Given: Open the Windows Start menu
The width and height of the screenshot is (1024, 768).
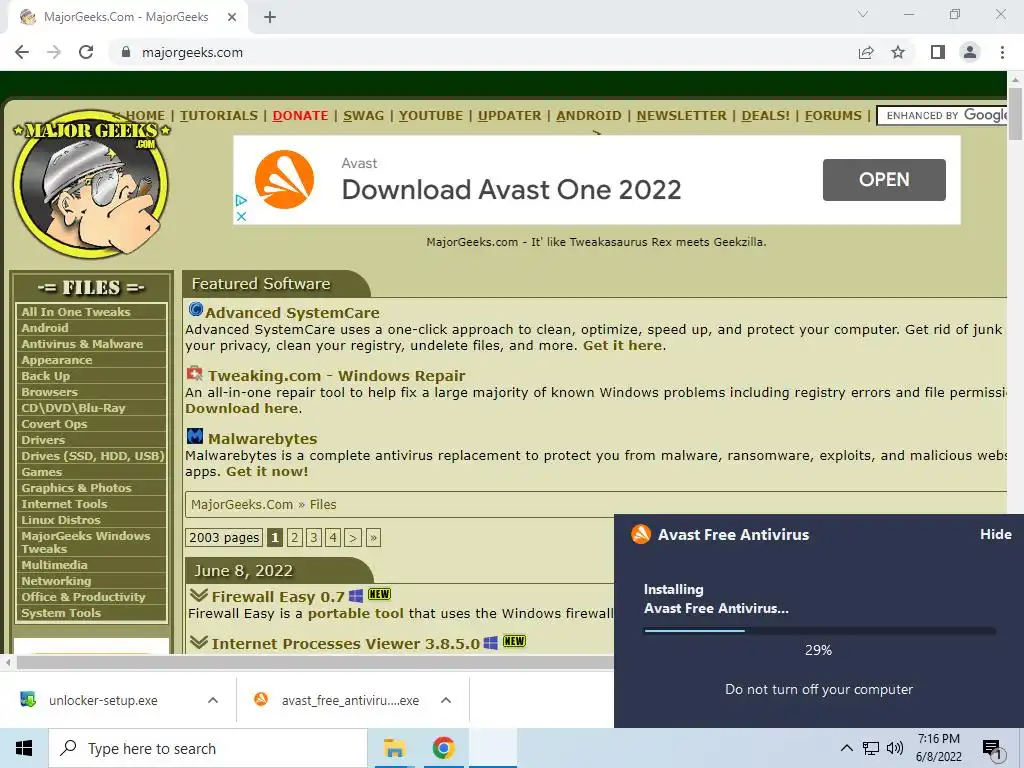Looking at the screenshot, I should (x=24, y=748).
